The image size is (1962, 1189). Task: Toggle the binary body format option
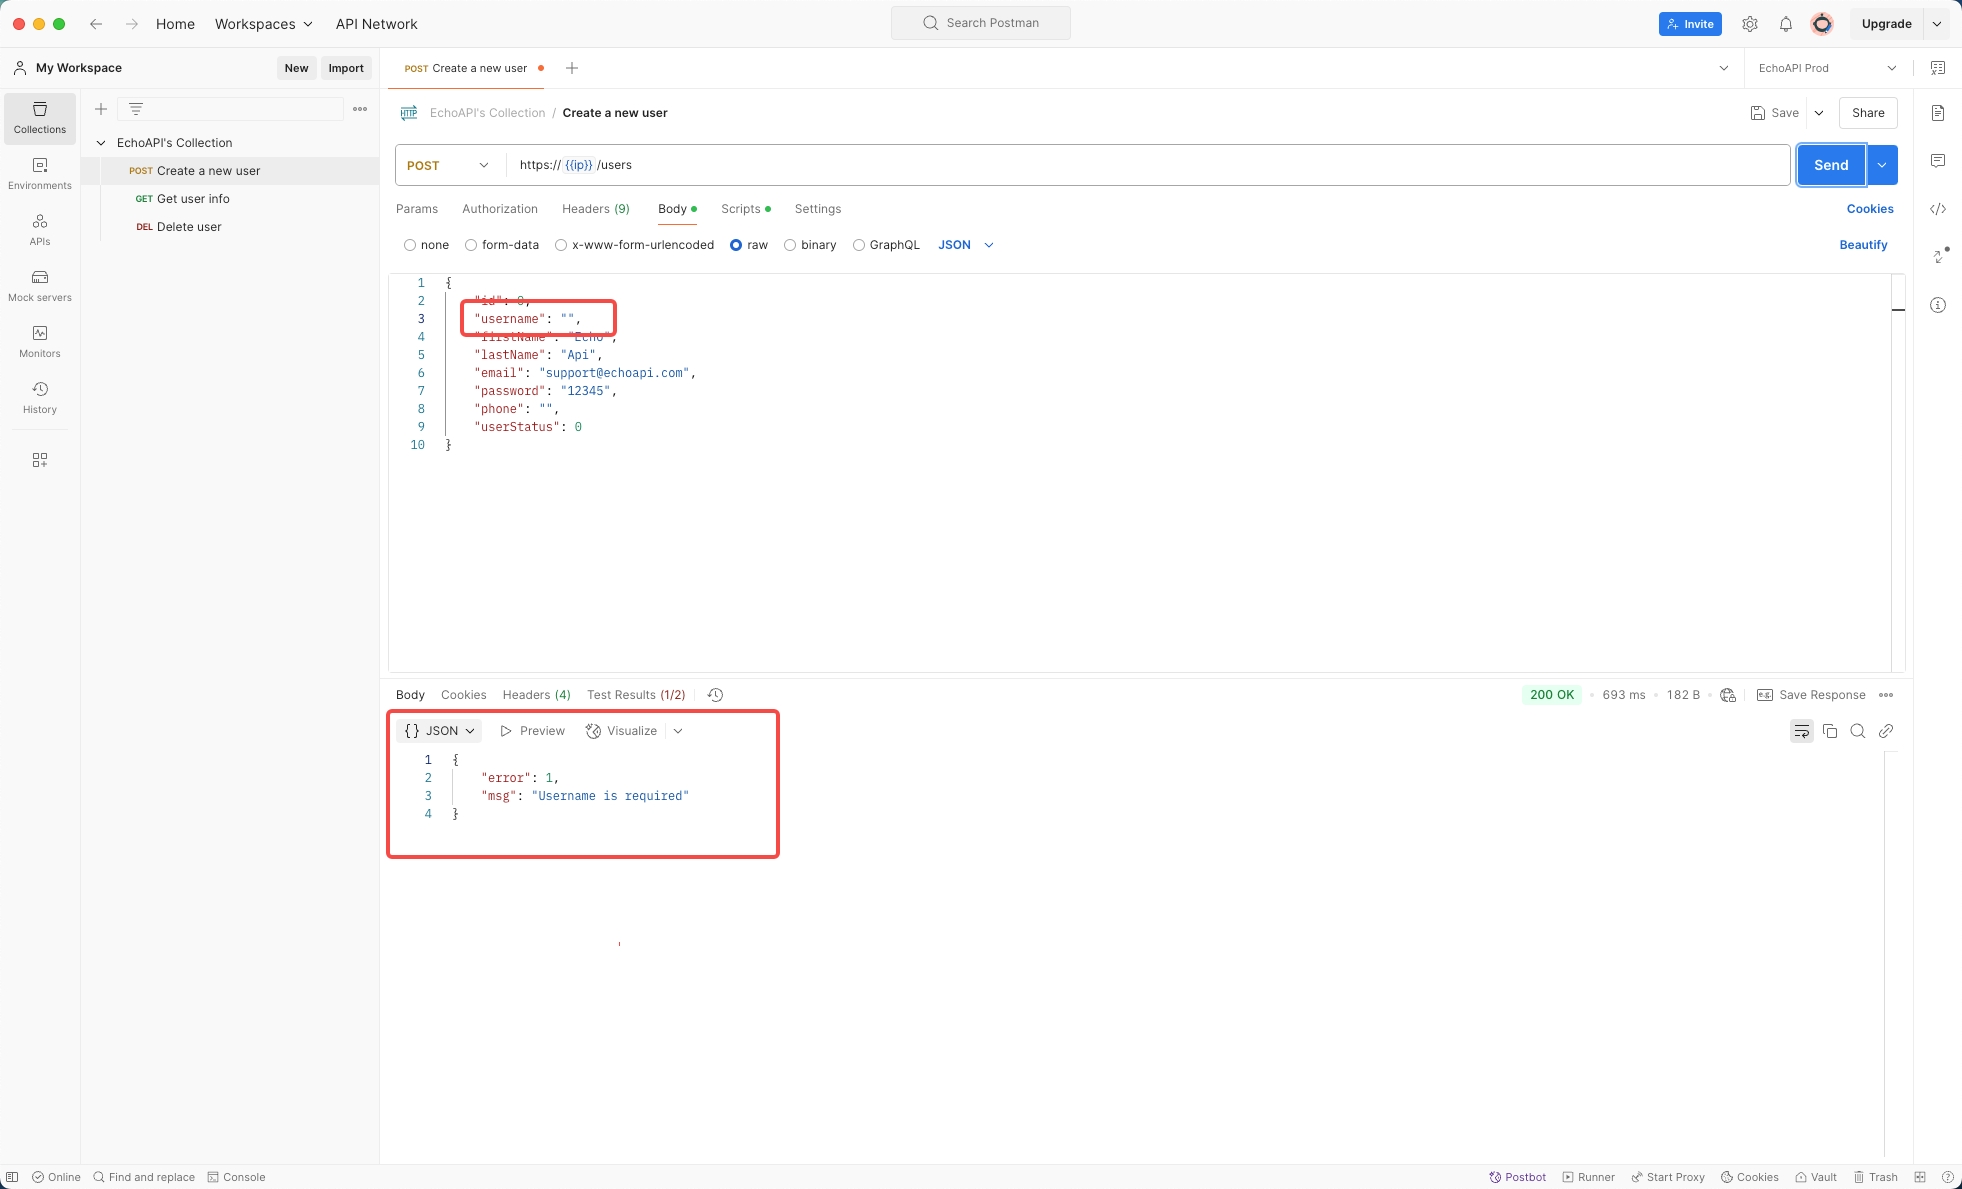[x=788, y=244]
